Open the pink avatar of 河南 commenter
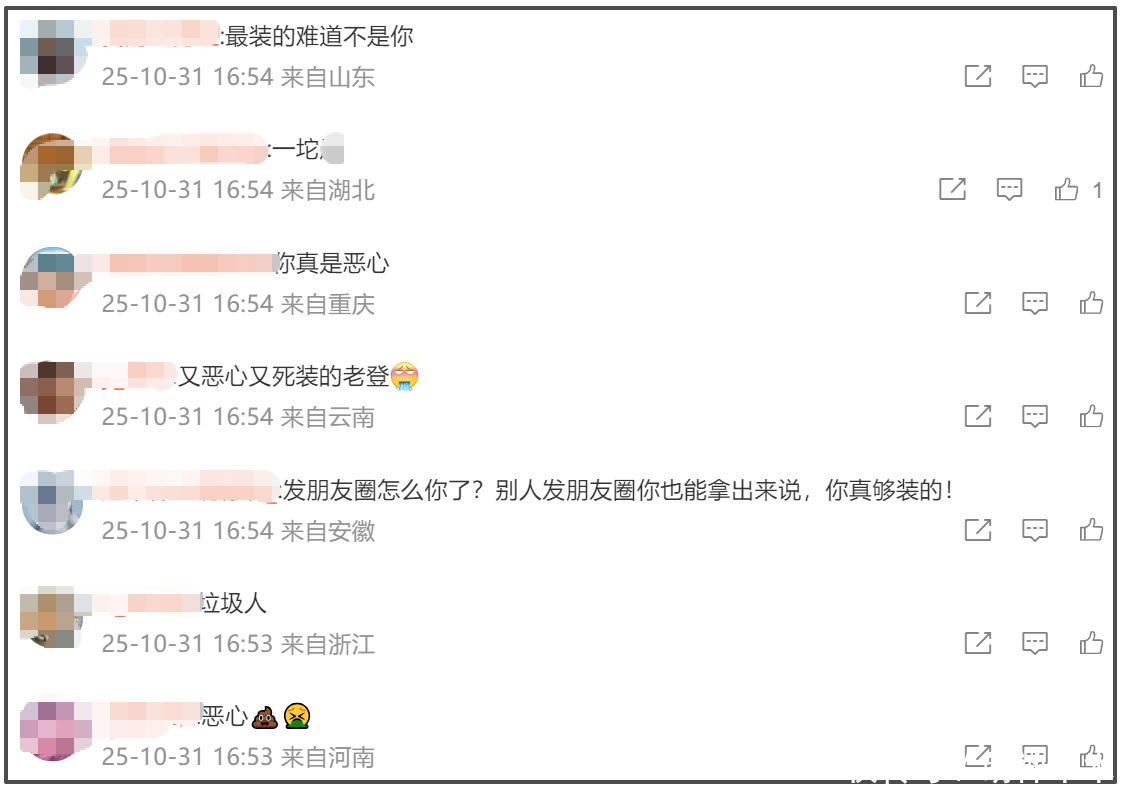This screenshot has height=790, width=1122. [54, 730]
